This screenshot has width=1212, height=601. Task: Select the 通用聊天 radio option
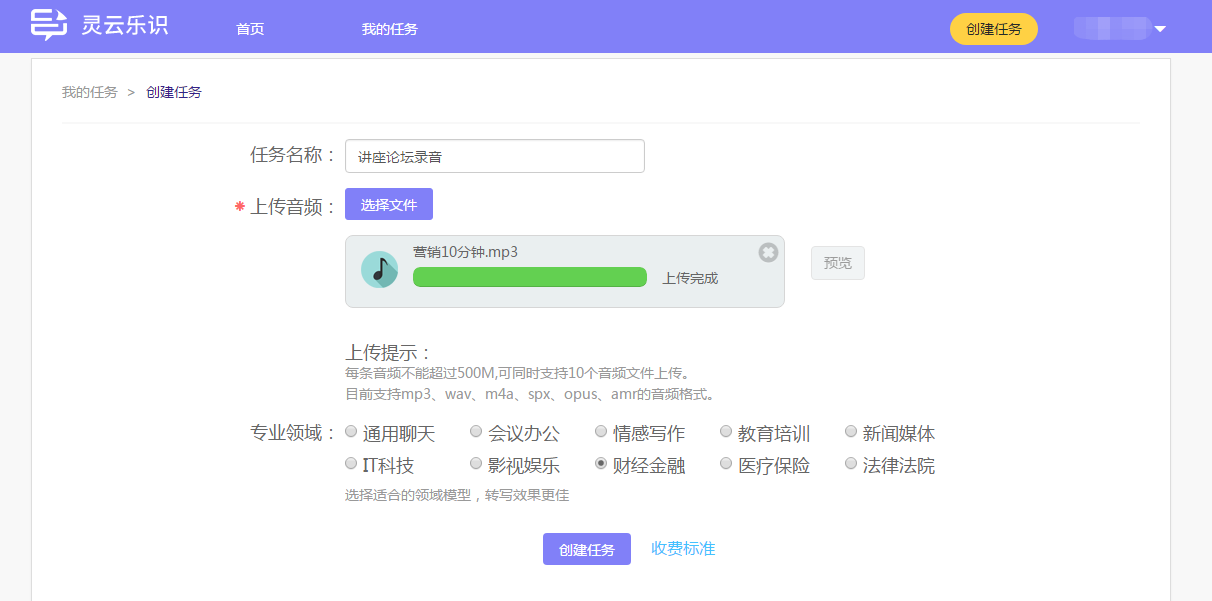coord(351,432)
